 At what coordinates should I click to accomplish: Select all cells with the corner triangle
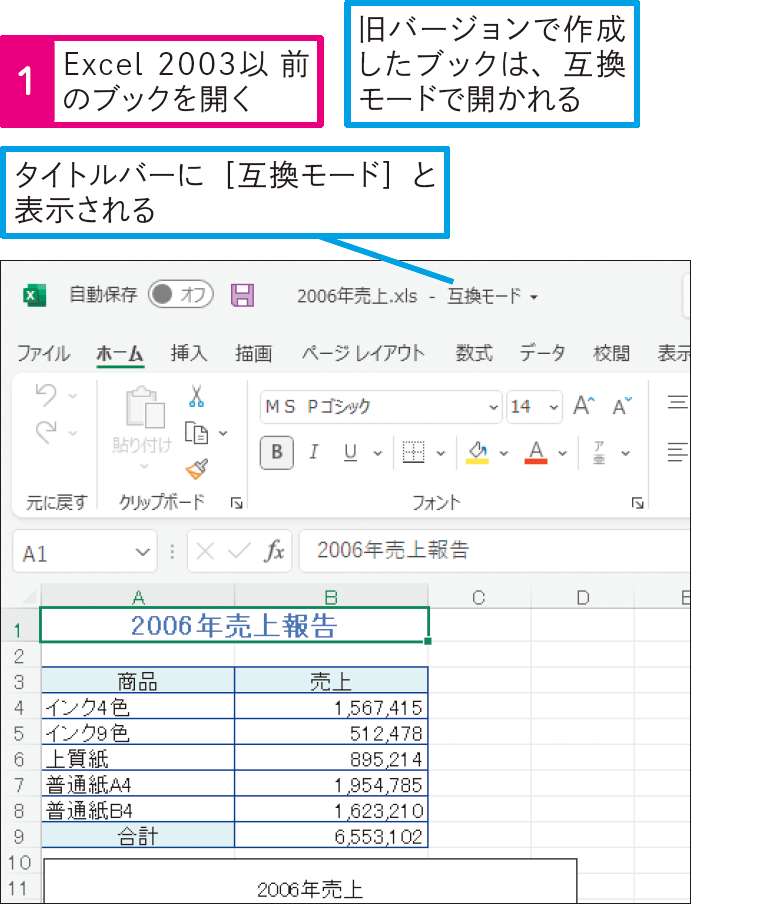(29, 597)
